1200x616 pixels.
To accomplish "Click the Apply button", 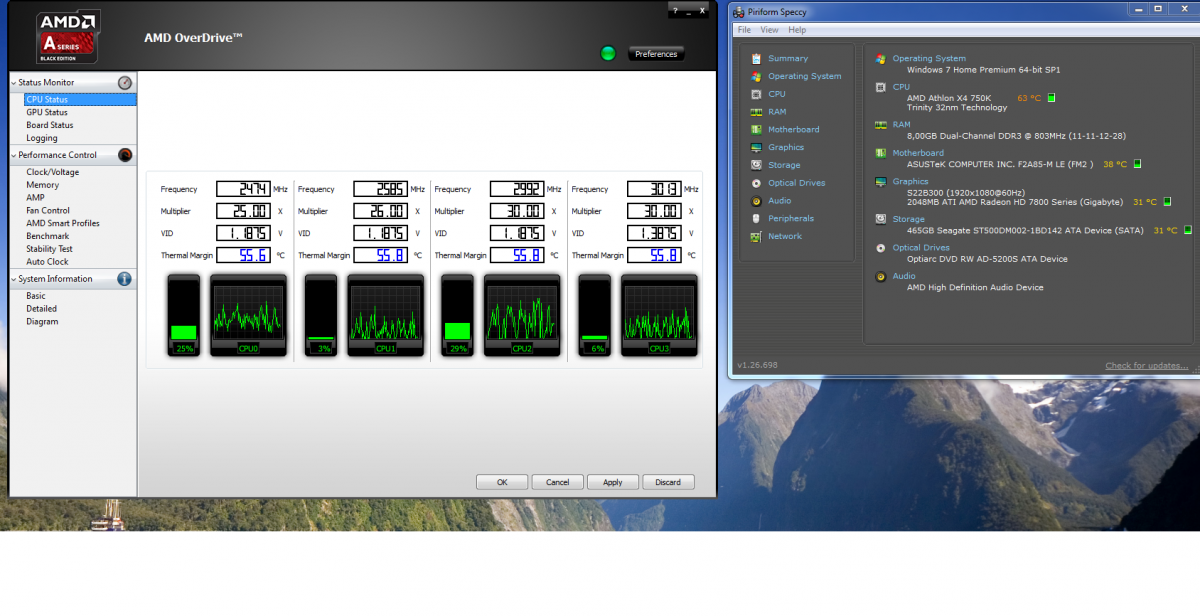I will point(613,482).
